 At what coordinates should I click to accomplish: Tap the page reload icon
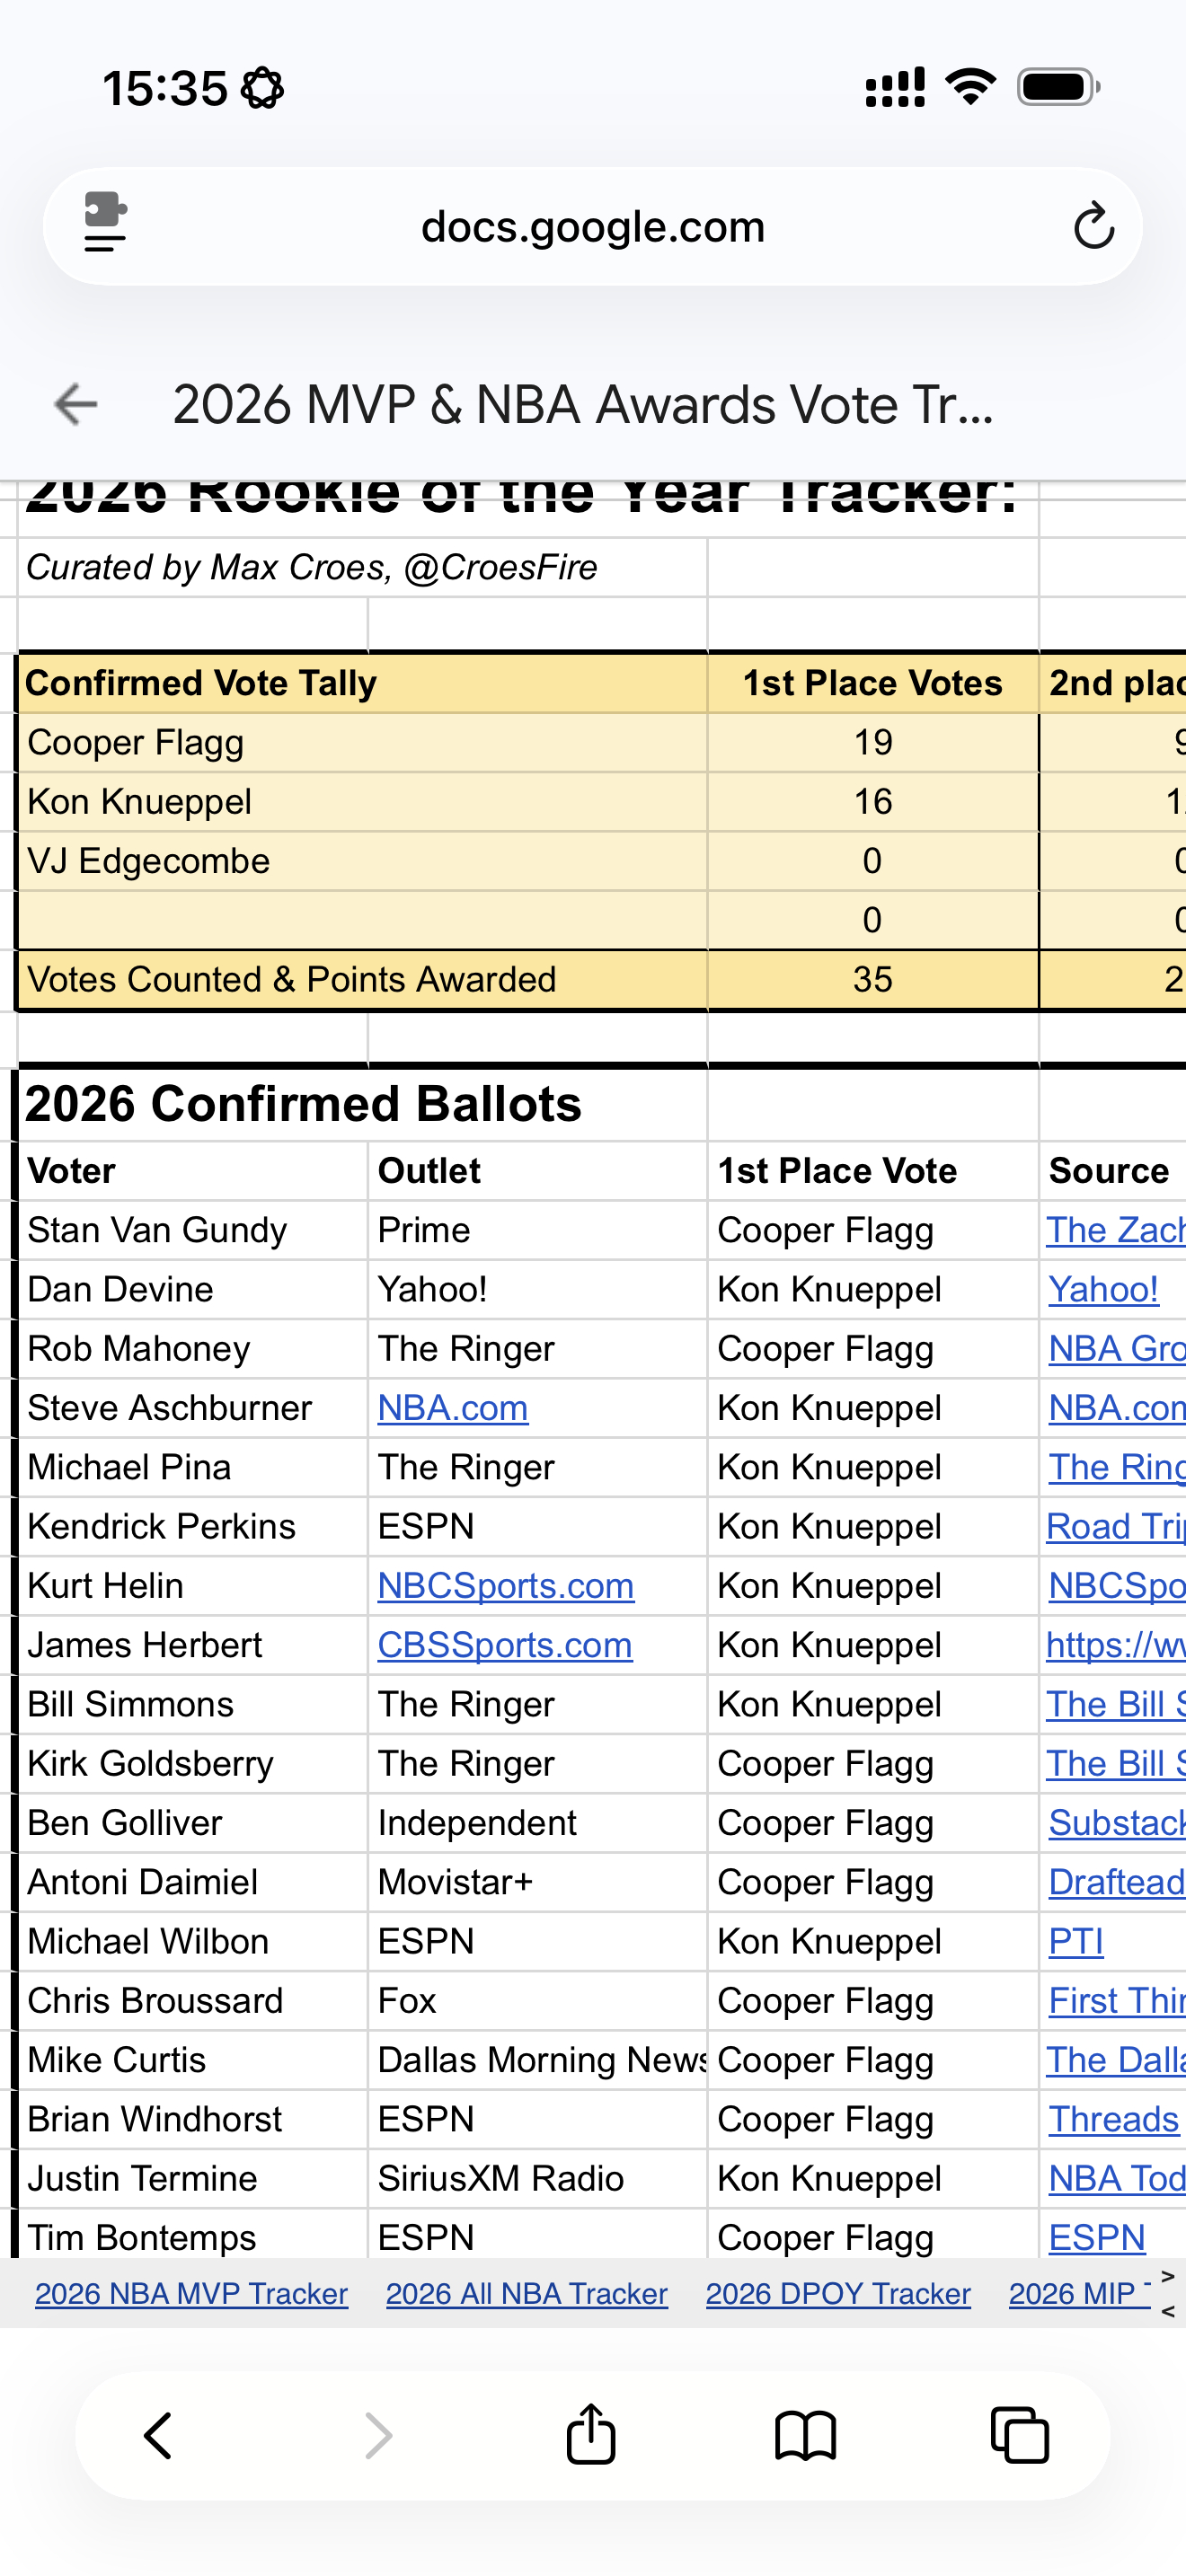click(x=1093, y=226)
